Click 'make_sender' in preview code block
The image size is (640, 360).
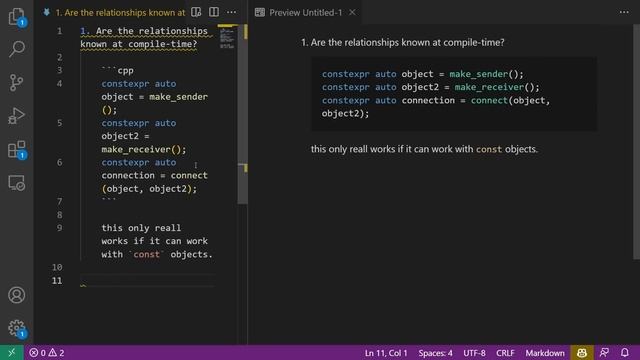[x=478, y=74]
